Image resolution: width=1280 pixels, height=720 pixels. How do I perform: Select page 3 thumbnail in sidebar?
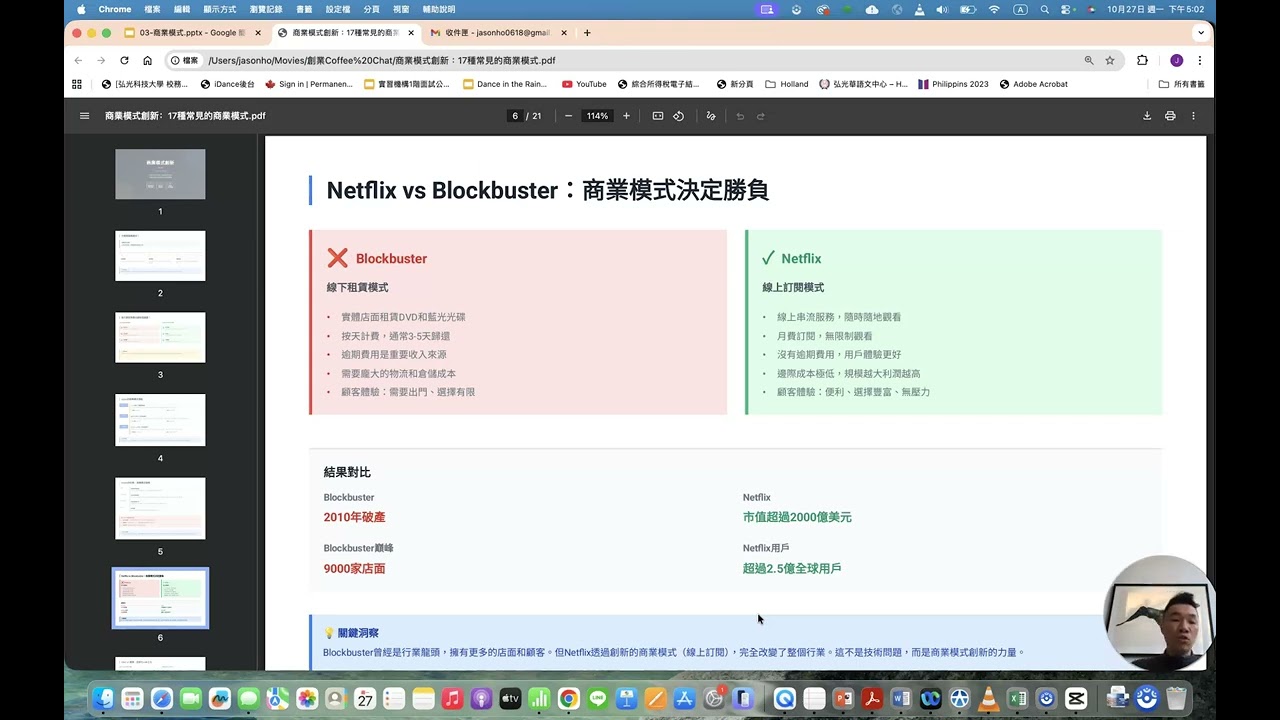[160, 337]
